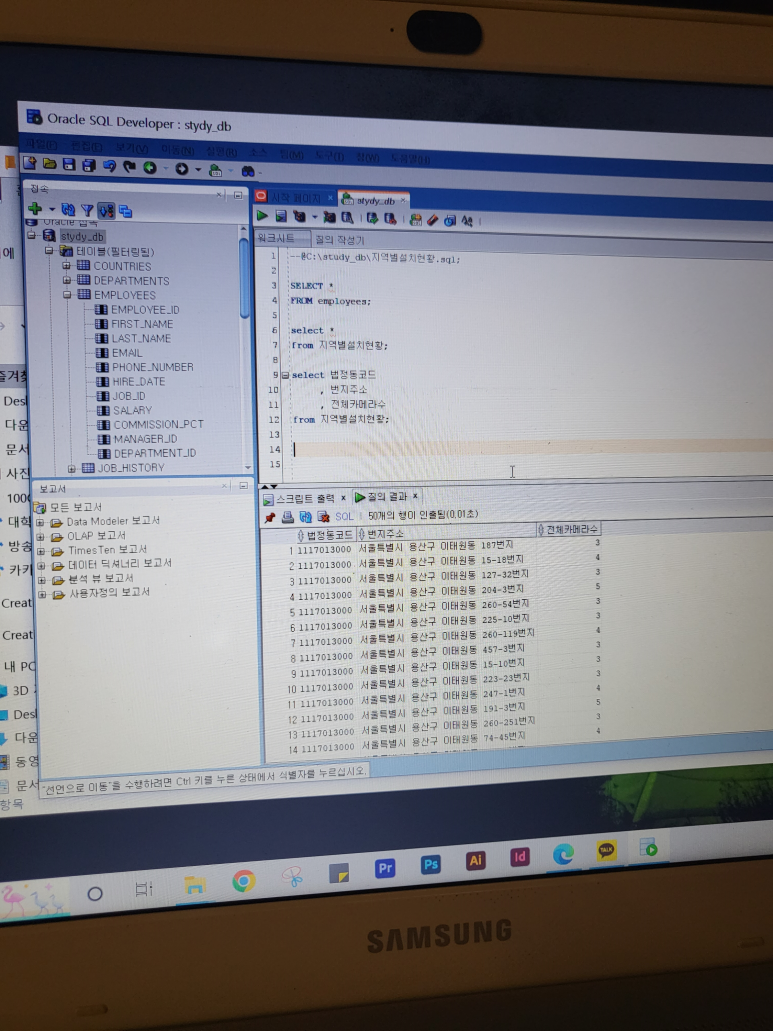Image resolution: width=773 pixels, height=1031 pixels.
Task: Click the Open folder icon in main toolbar
Action: 49,164
